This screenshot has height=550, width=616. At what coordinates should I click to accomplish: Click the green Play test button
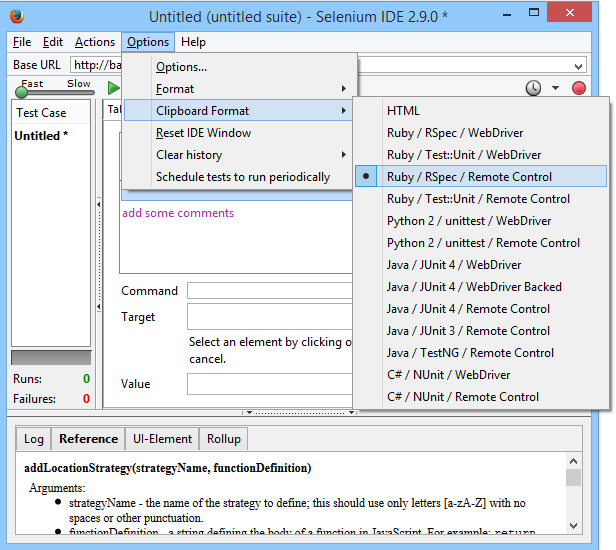(x=114, y=88)
